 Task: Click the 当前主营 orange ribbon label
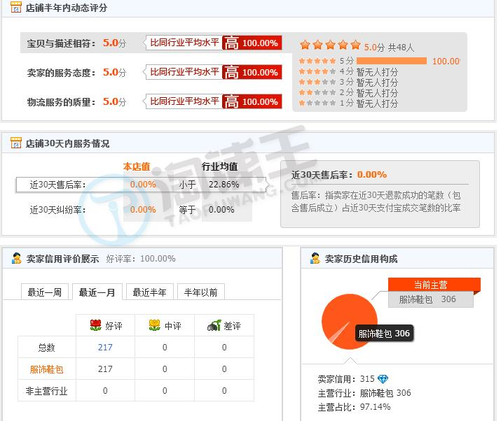pos(434,285)
